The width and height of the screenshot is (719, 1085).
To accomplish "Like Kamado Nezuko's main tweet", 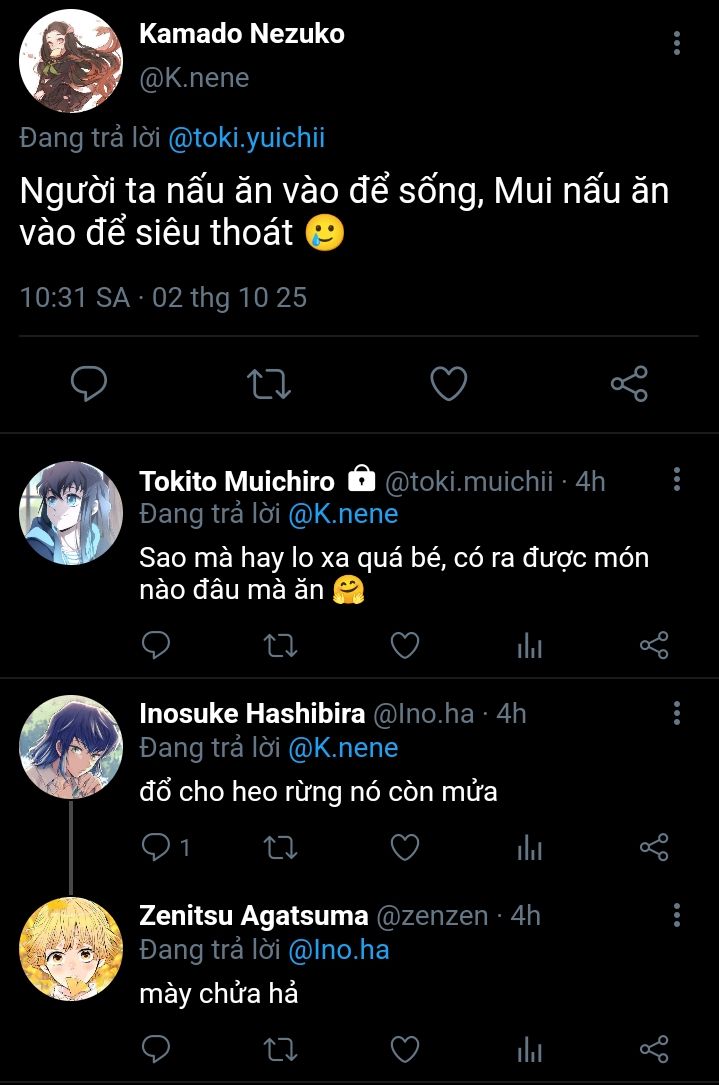I will pyautogui.click(x=448, y=384).
